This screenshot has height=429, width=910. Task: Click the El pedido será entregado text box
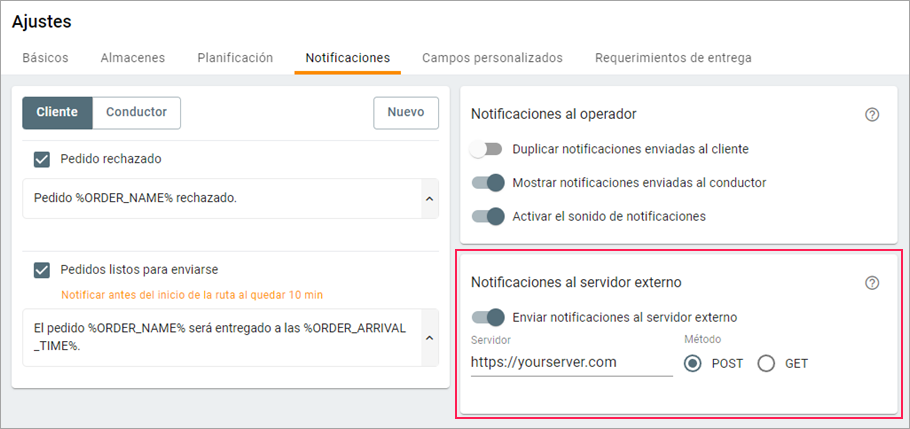coord(222,338)
